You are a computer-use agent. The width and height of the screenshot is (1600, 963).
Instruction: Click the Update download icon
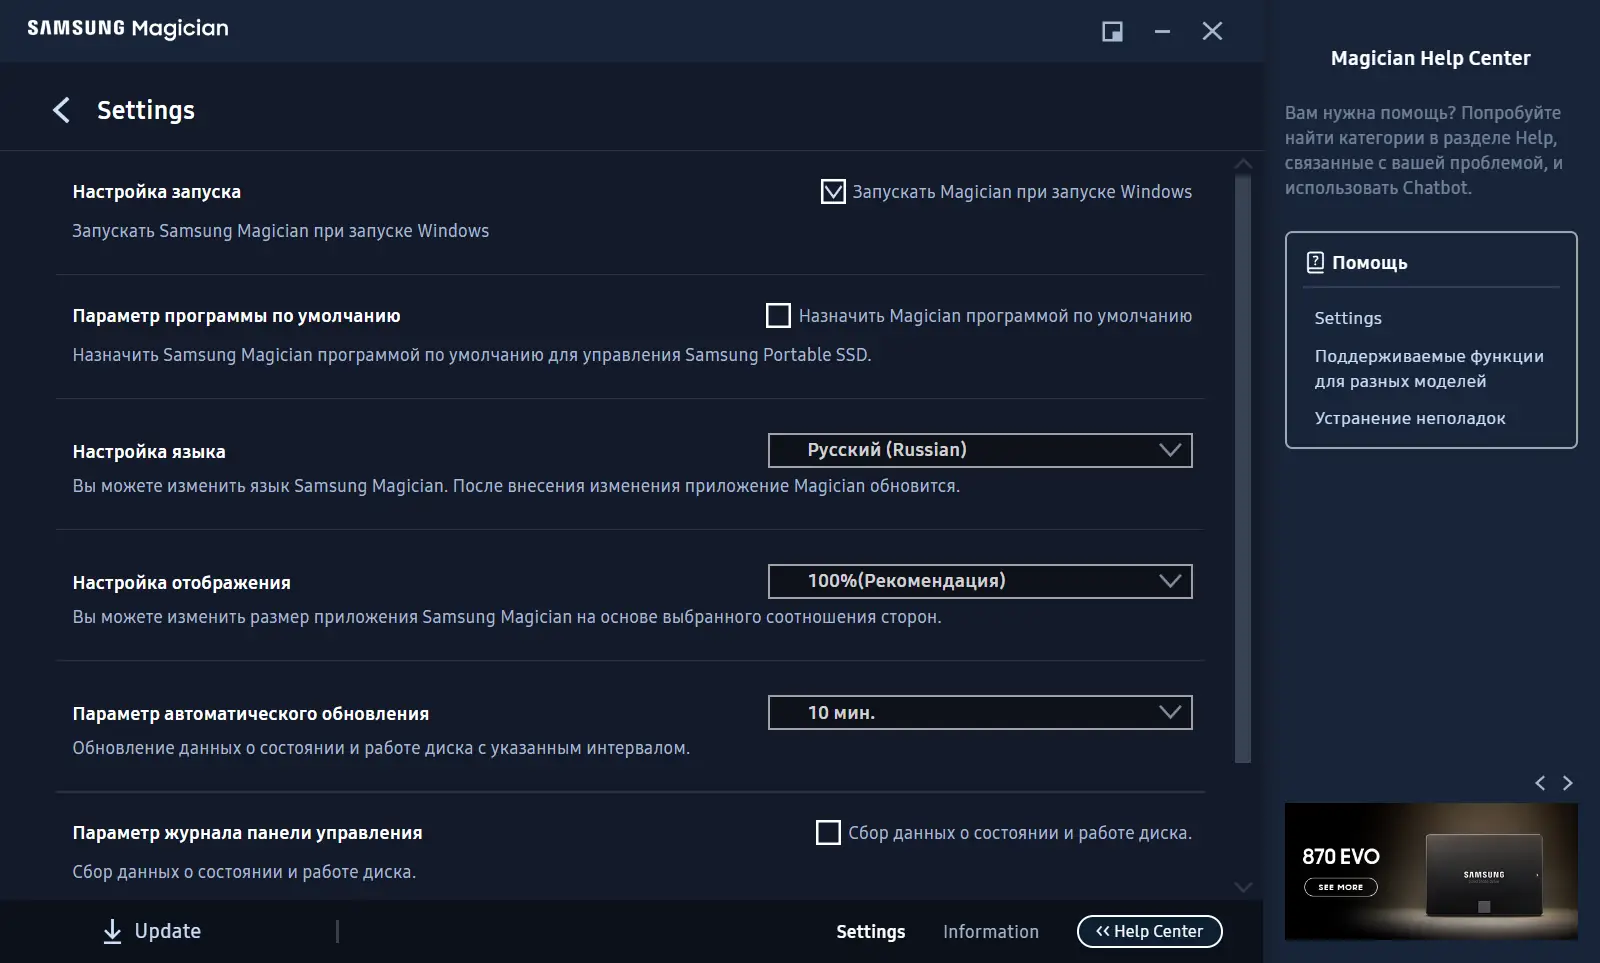pos(113,932)
